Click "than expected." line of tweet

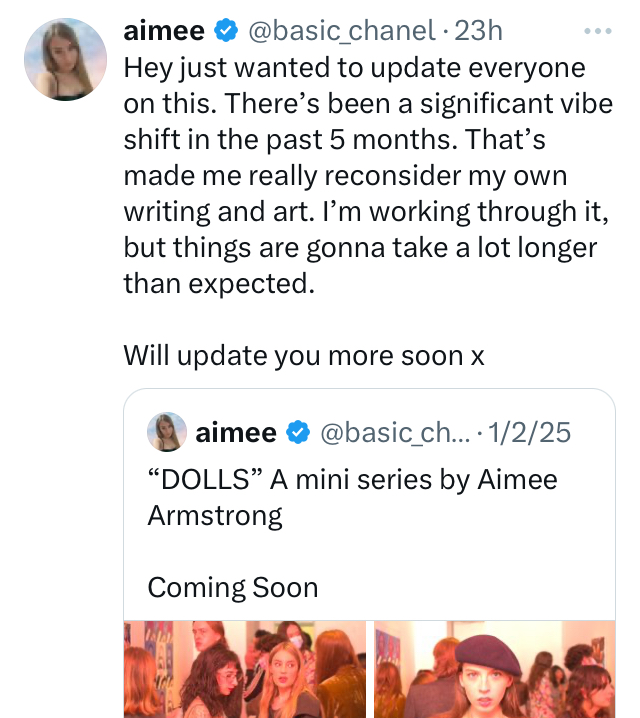tap(219, 284)
